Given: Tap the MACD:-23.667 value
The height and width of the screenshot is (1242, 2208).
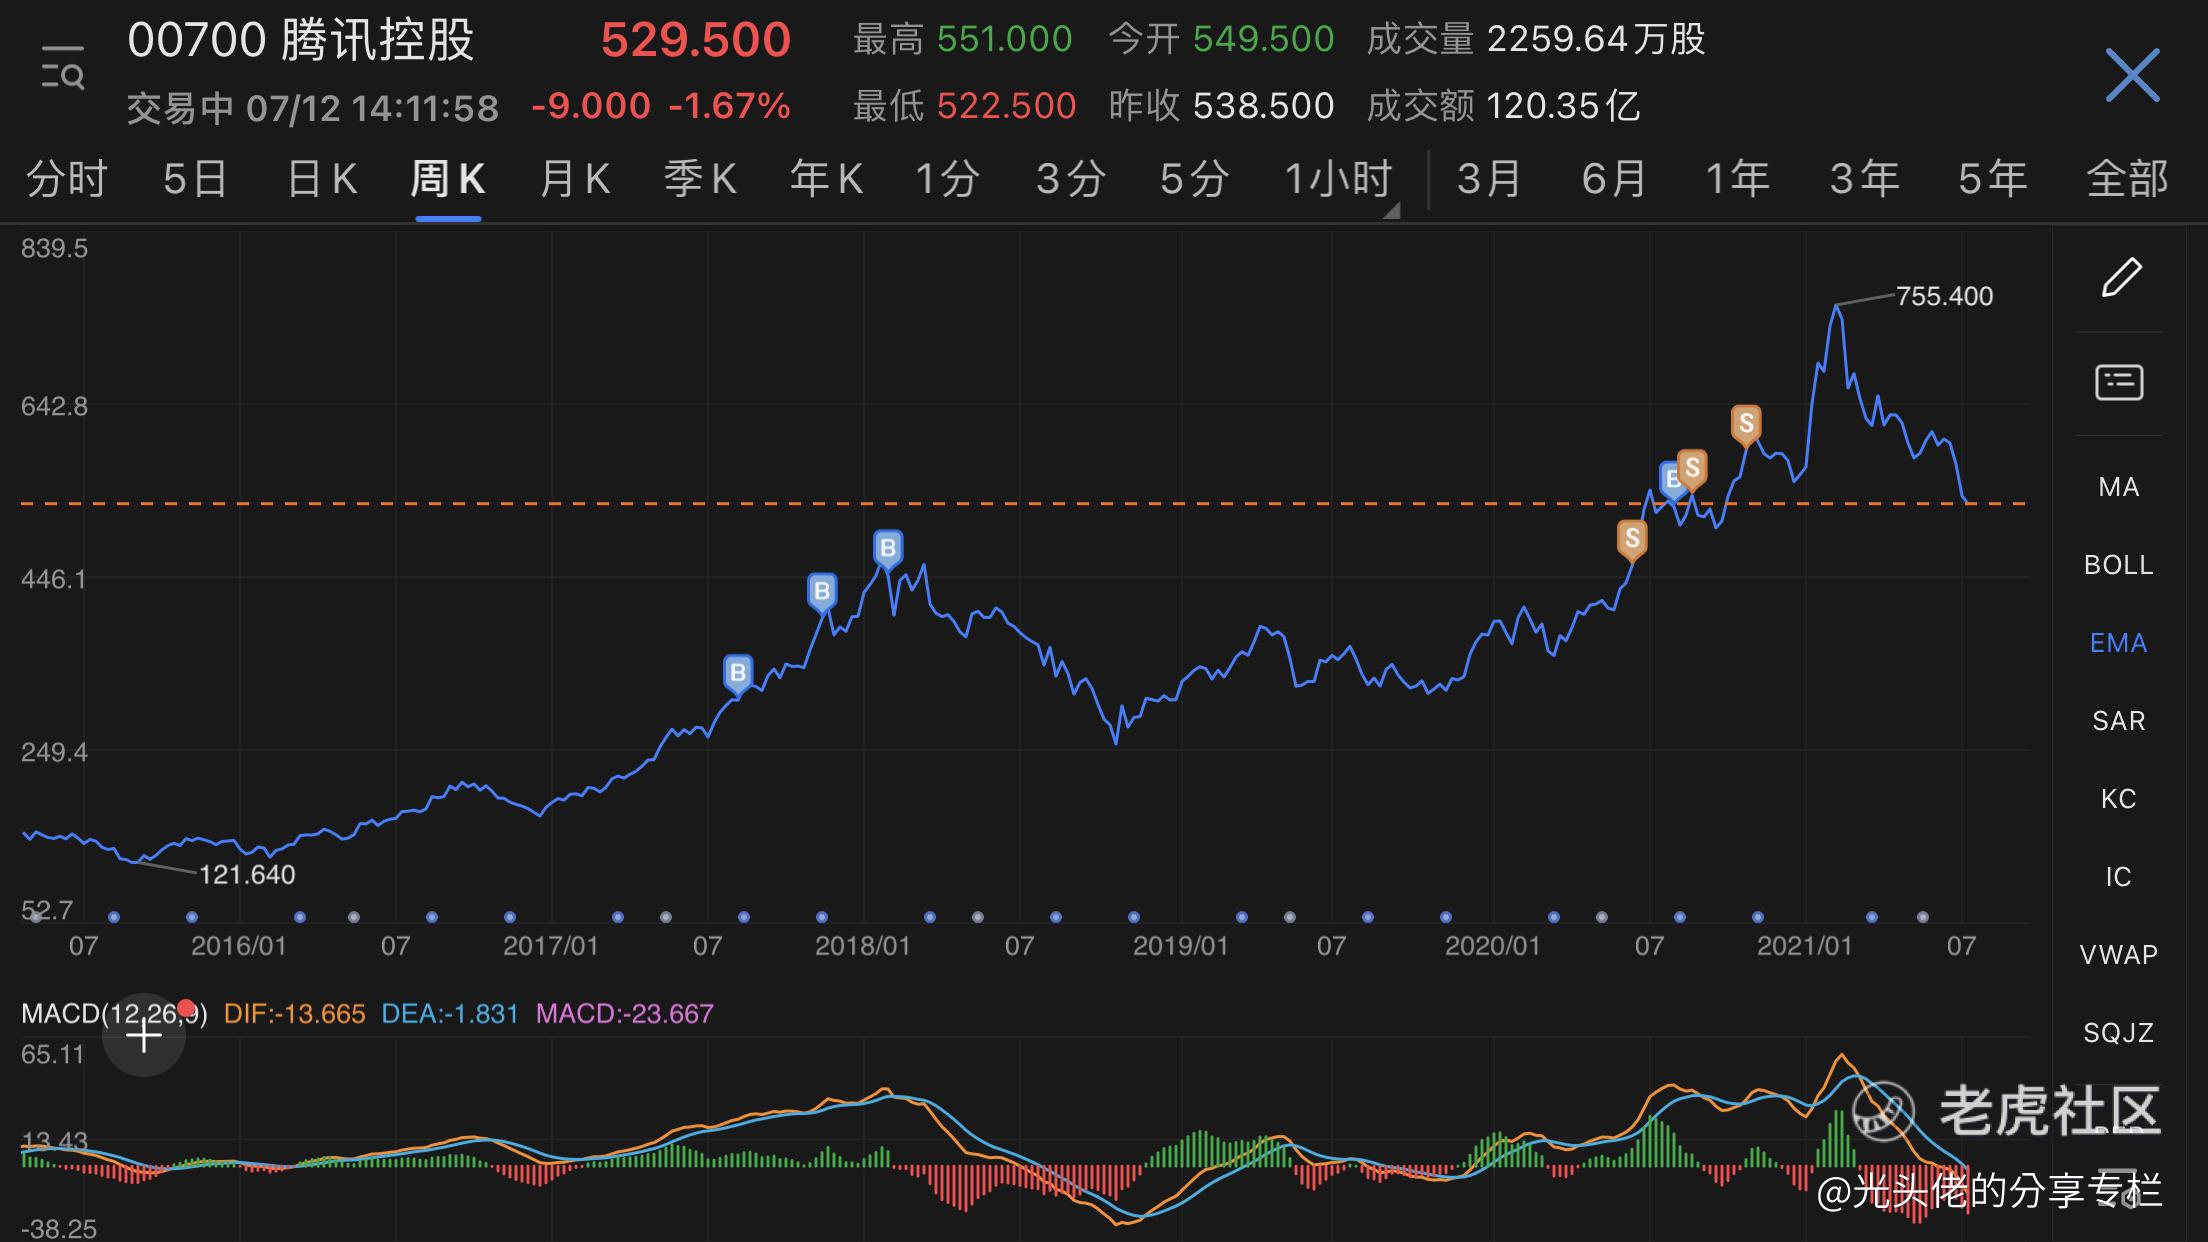Looking at the screenshot, I should [625, 1014].
